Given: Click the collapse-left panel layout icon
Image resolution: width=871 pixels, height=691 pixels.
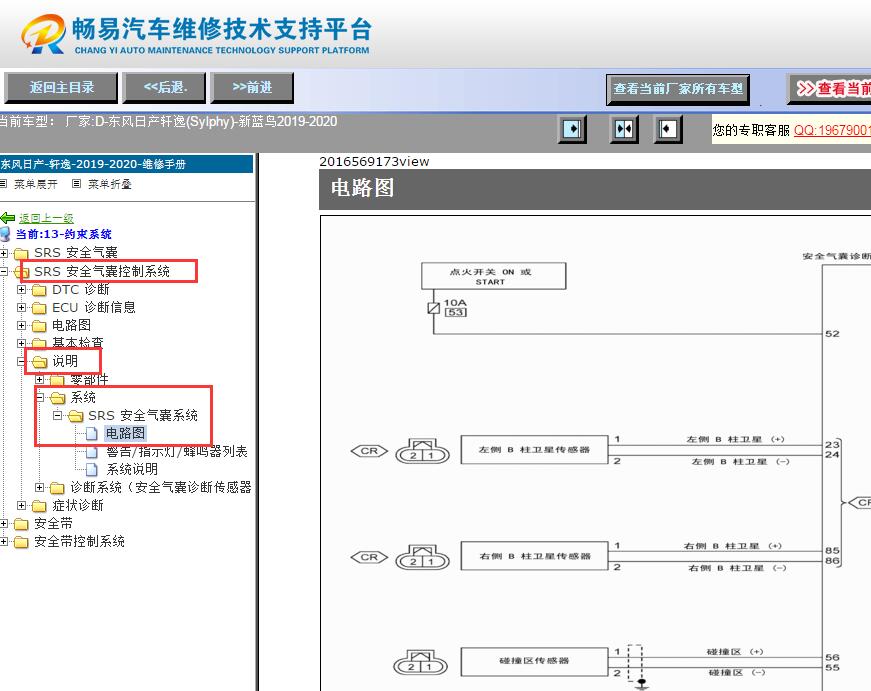Looking at the screenshot, I should point(668,129).
